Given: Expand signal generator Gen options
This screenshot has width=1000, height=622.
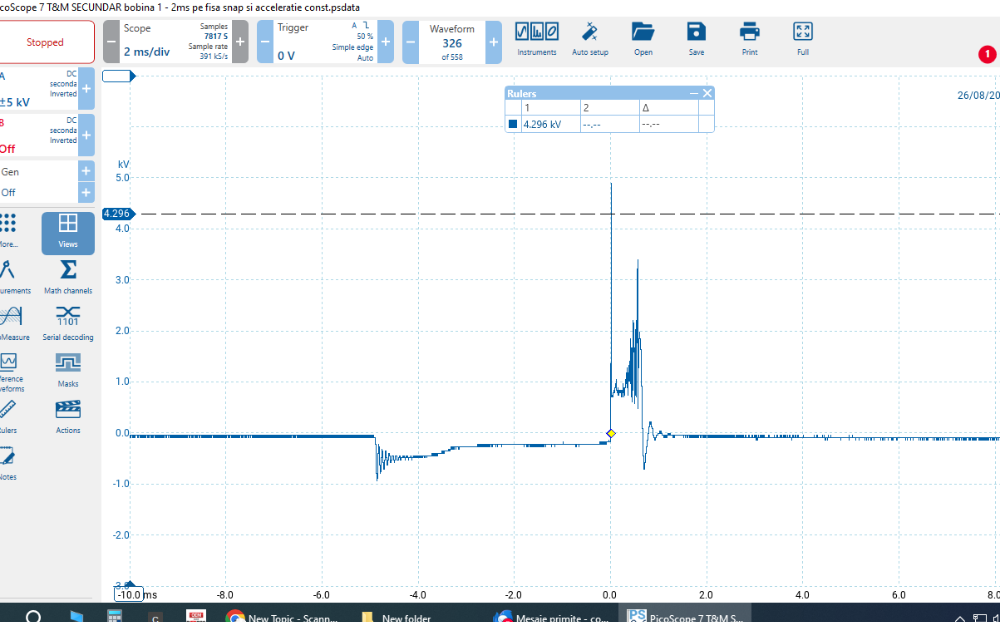Looking at the screenshot, I should coord(87,171).
